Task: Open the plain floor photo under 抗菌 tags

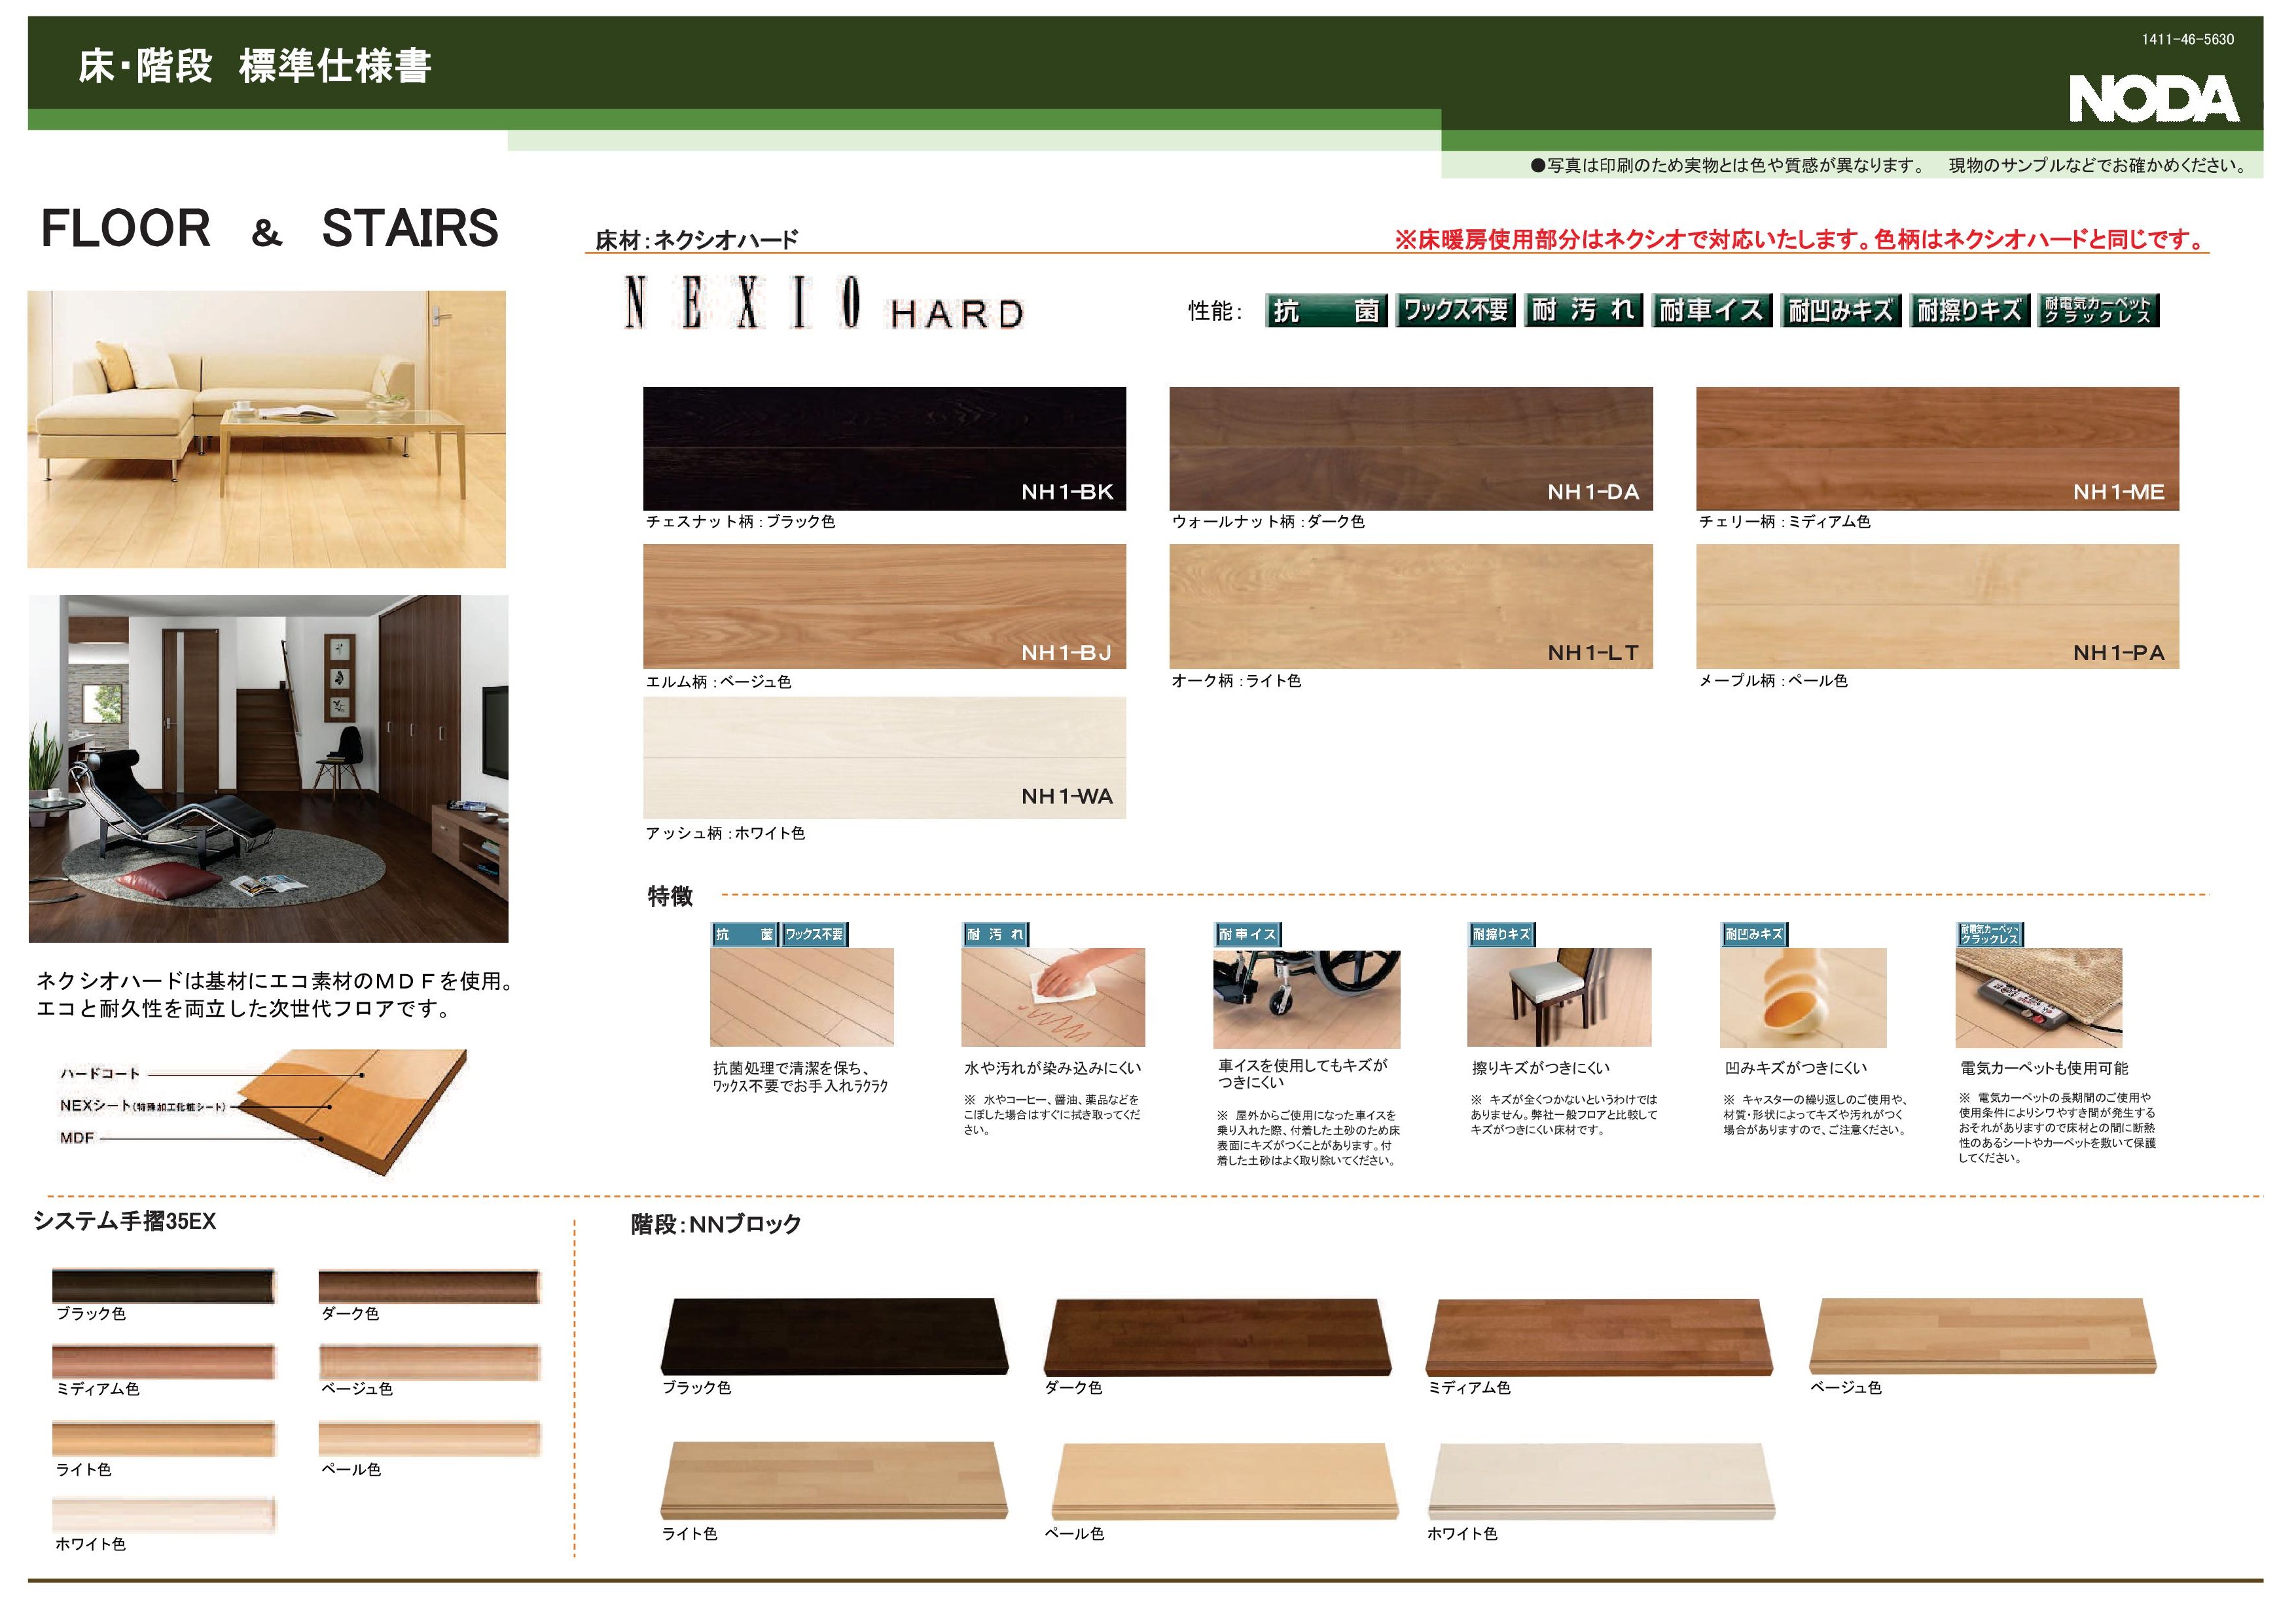Action: [802, 998]
